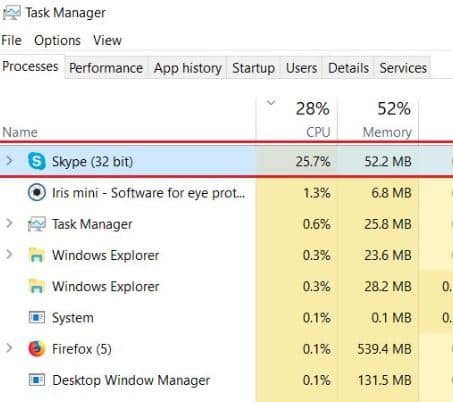Expand the Skype (32 bit) process group
453x402 pixels.
tap(9, 161)
